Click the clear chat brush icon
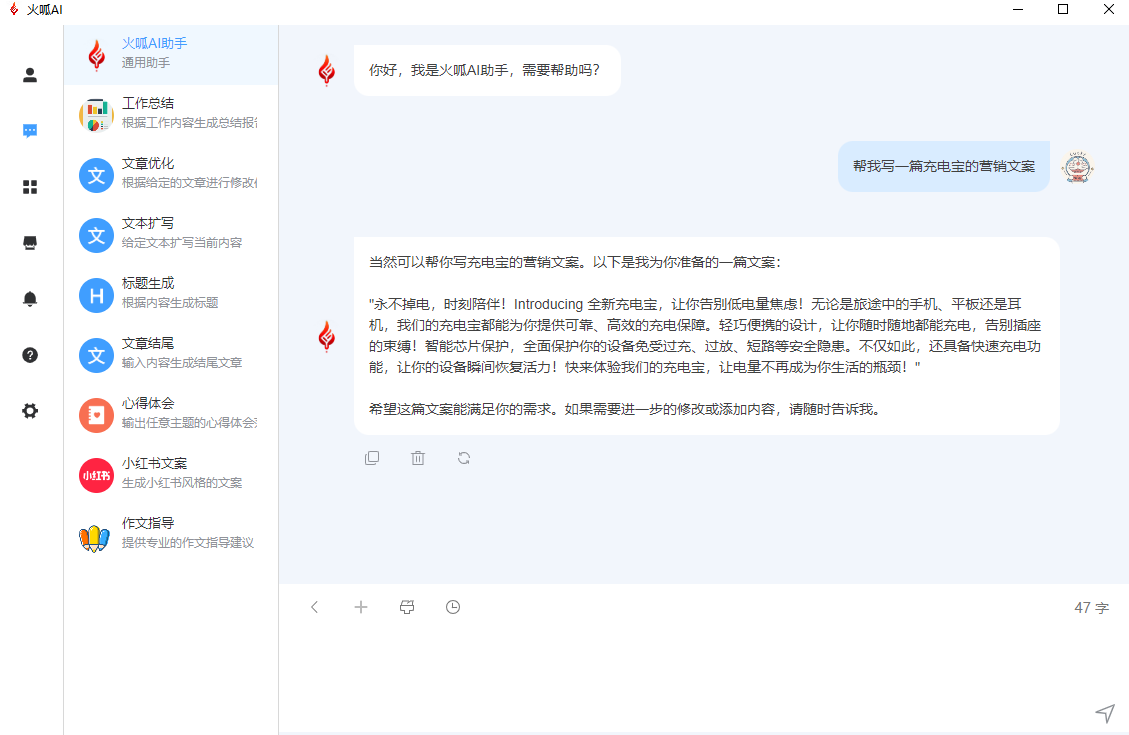The image size is (1129, 735). pyautogui.click(x=407, y=607)
